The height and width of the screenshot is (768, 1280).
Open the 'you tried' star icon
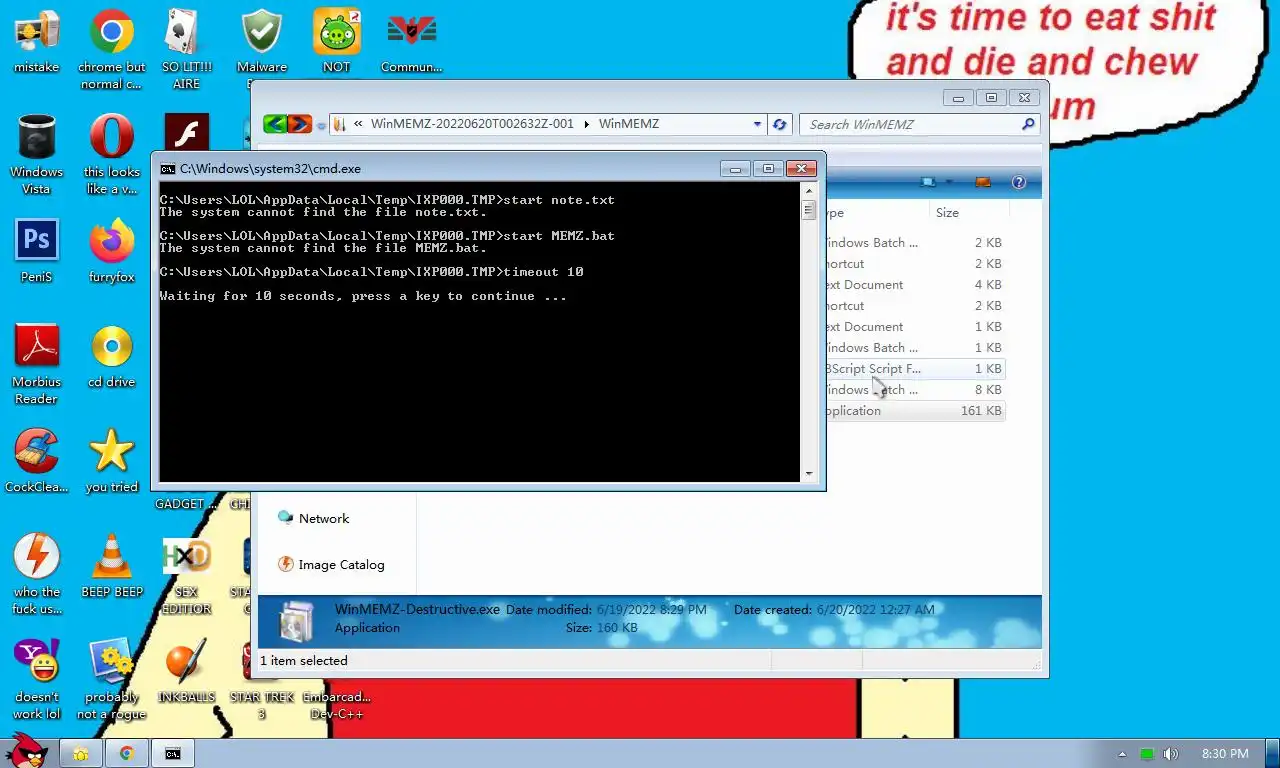click(x=111, y=462)
